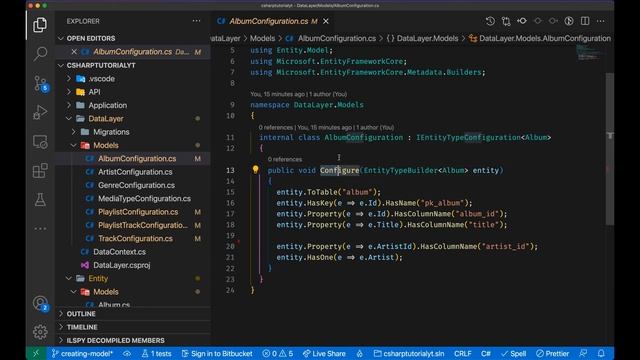Screen dimensions: 640x360
Task: Split the editor right
Action: 585,21
